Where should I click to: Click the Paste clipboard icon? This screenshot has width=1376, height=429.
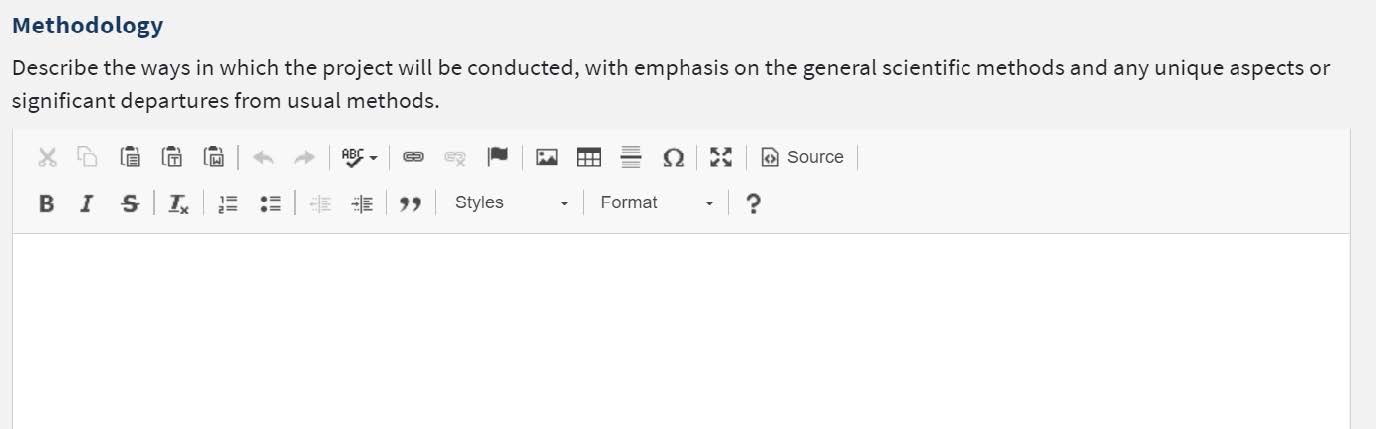click(x=130, y=157)
